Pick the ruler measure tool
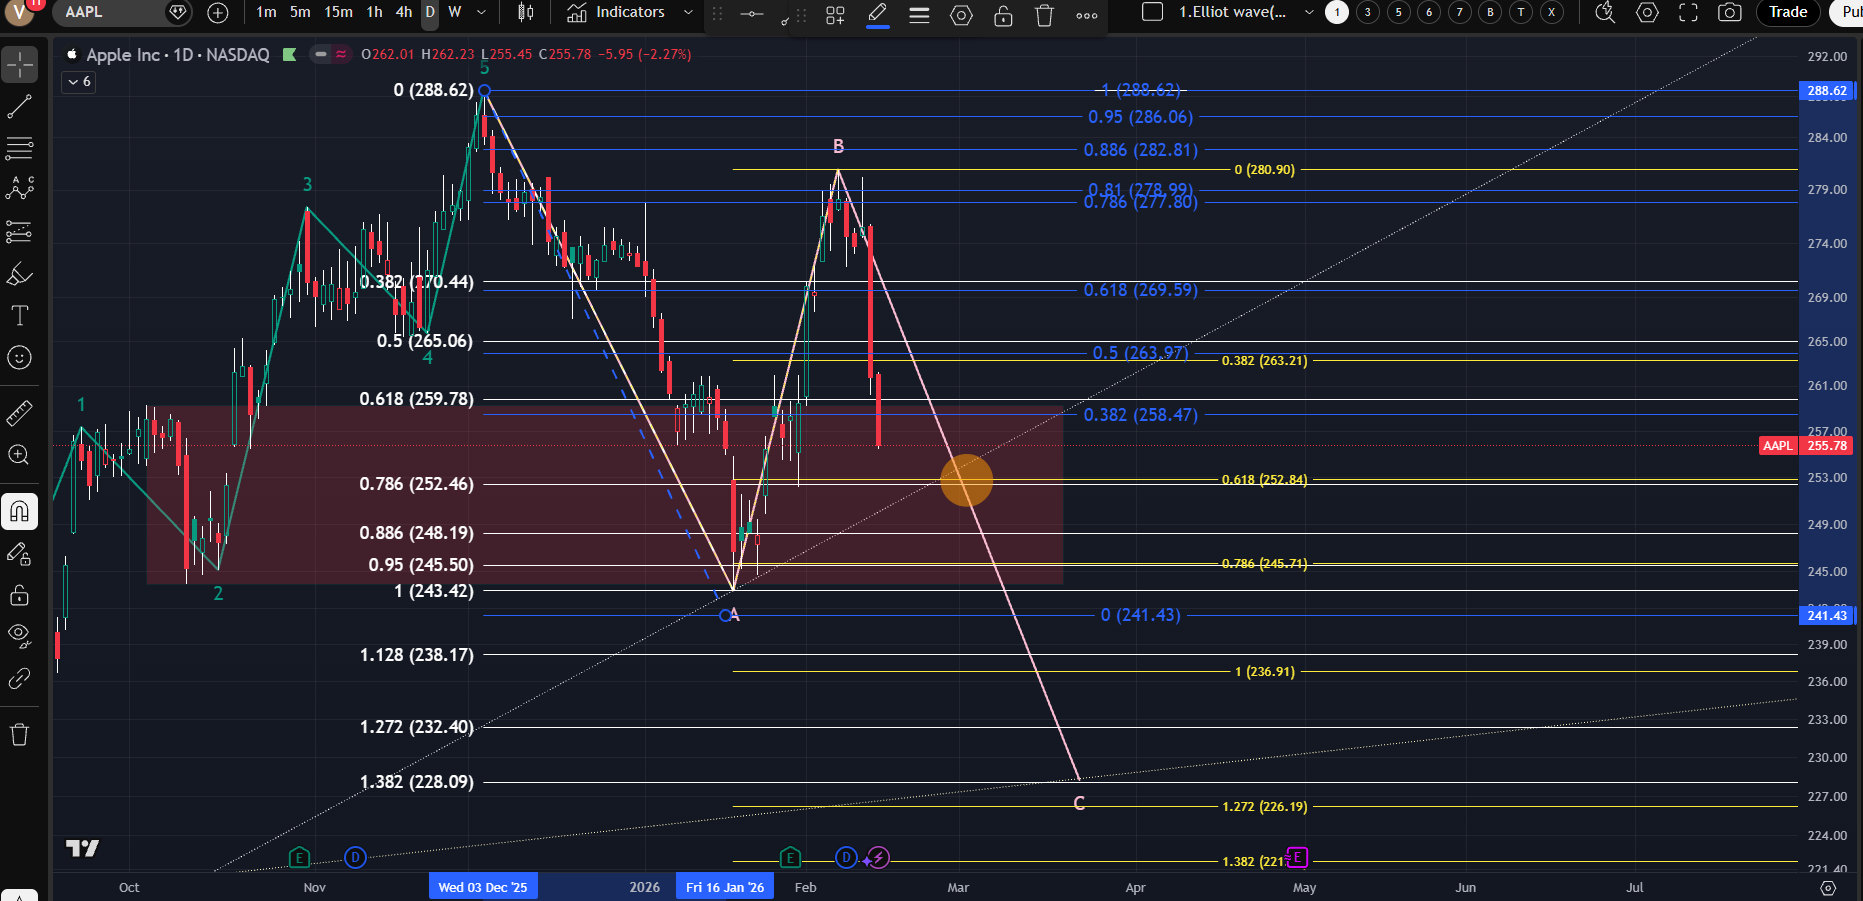Image resolution: width=1863 pixels, height=901 pixels. [19, 412]
